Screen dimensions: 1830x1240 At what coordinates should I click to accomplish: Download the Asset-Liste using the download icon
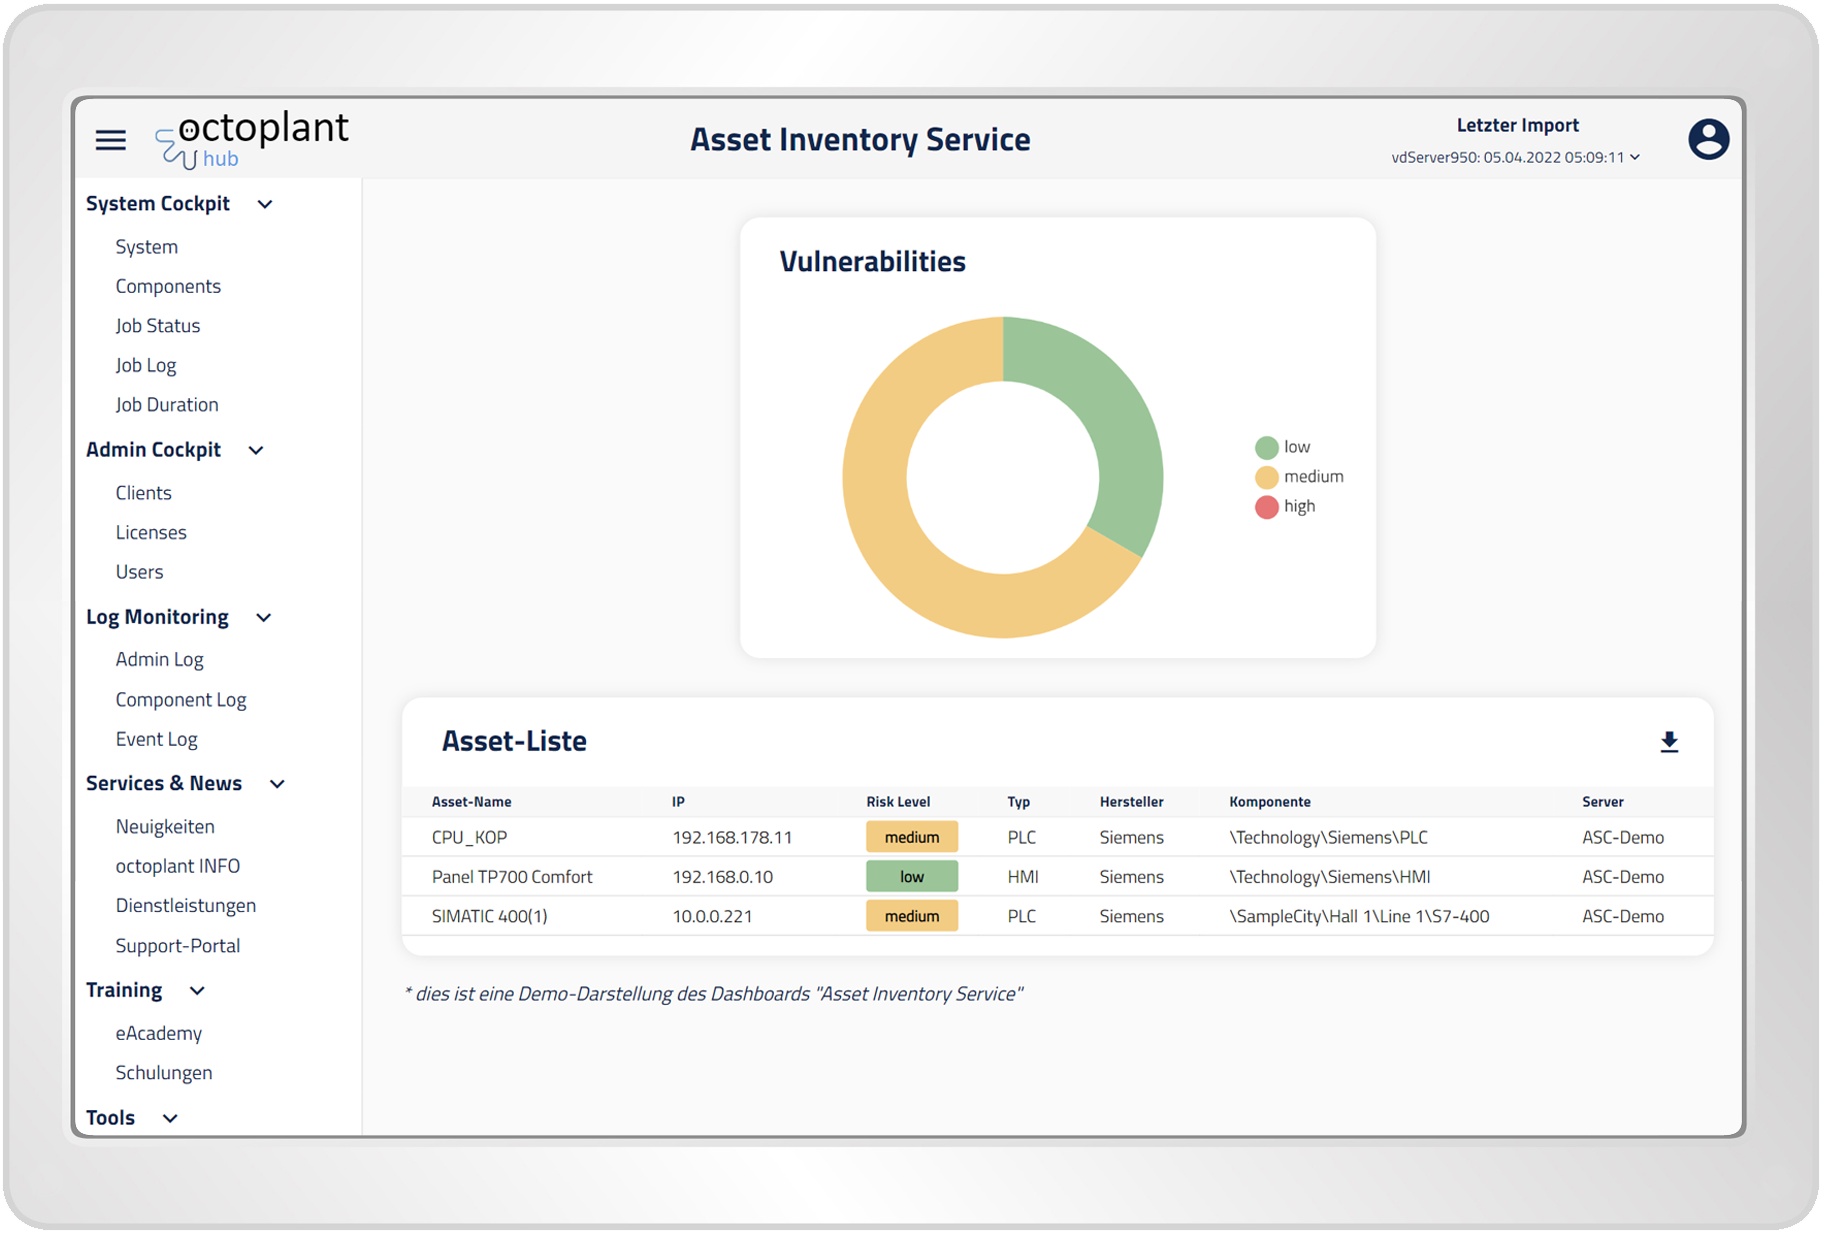coord(1668,742)
